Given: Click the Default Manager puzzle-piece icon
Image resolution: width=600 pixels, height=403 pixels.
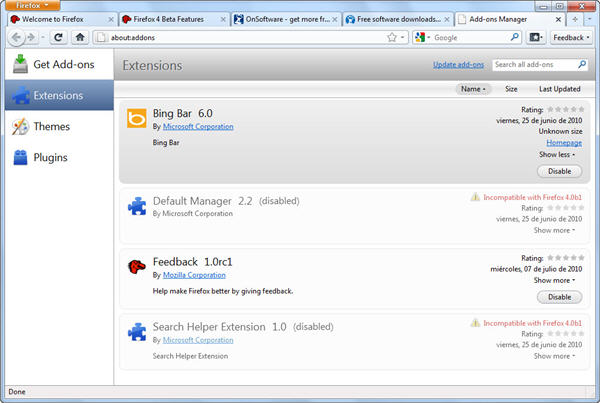Looking at the screenshot, I should point(136,207).
